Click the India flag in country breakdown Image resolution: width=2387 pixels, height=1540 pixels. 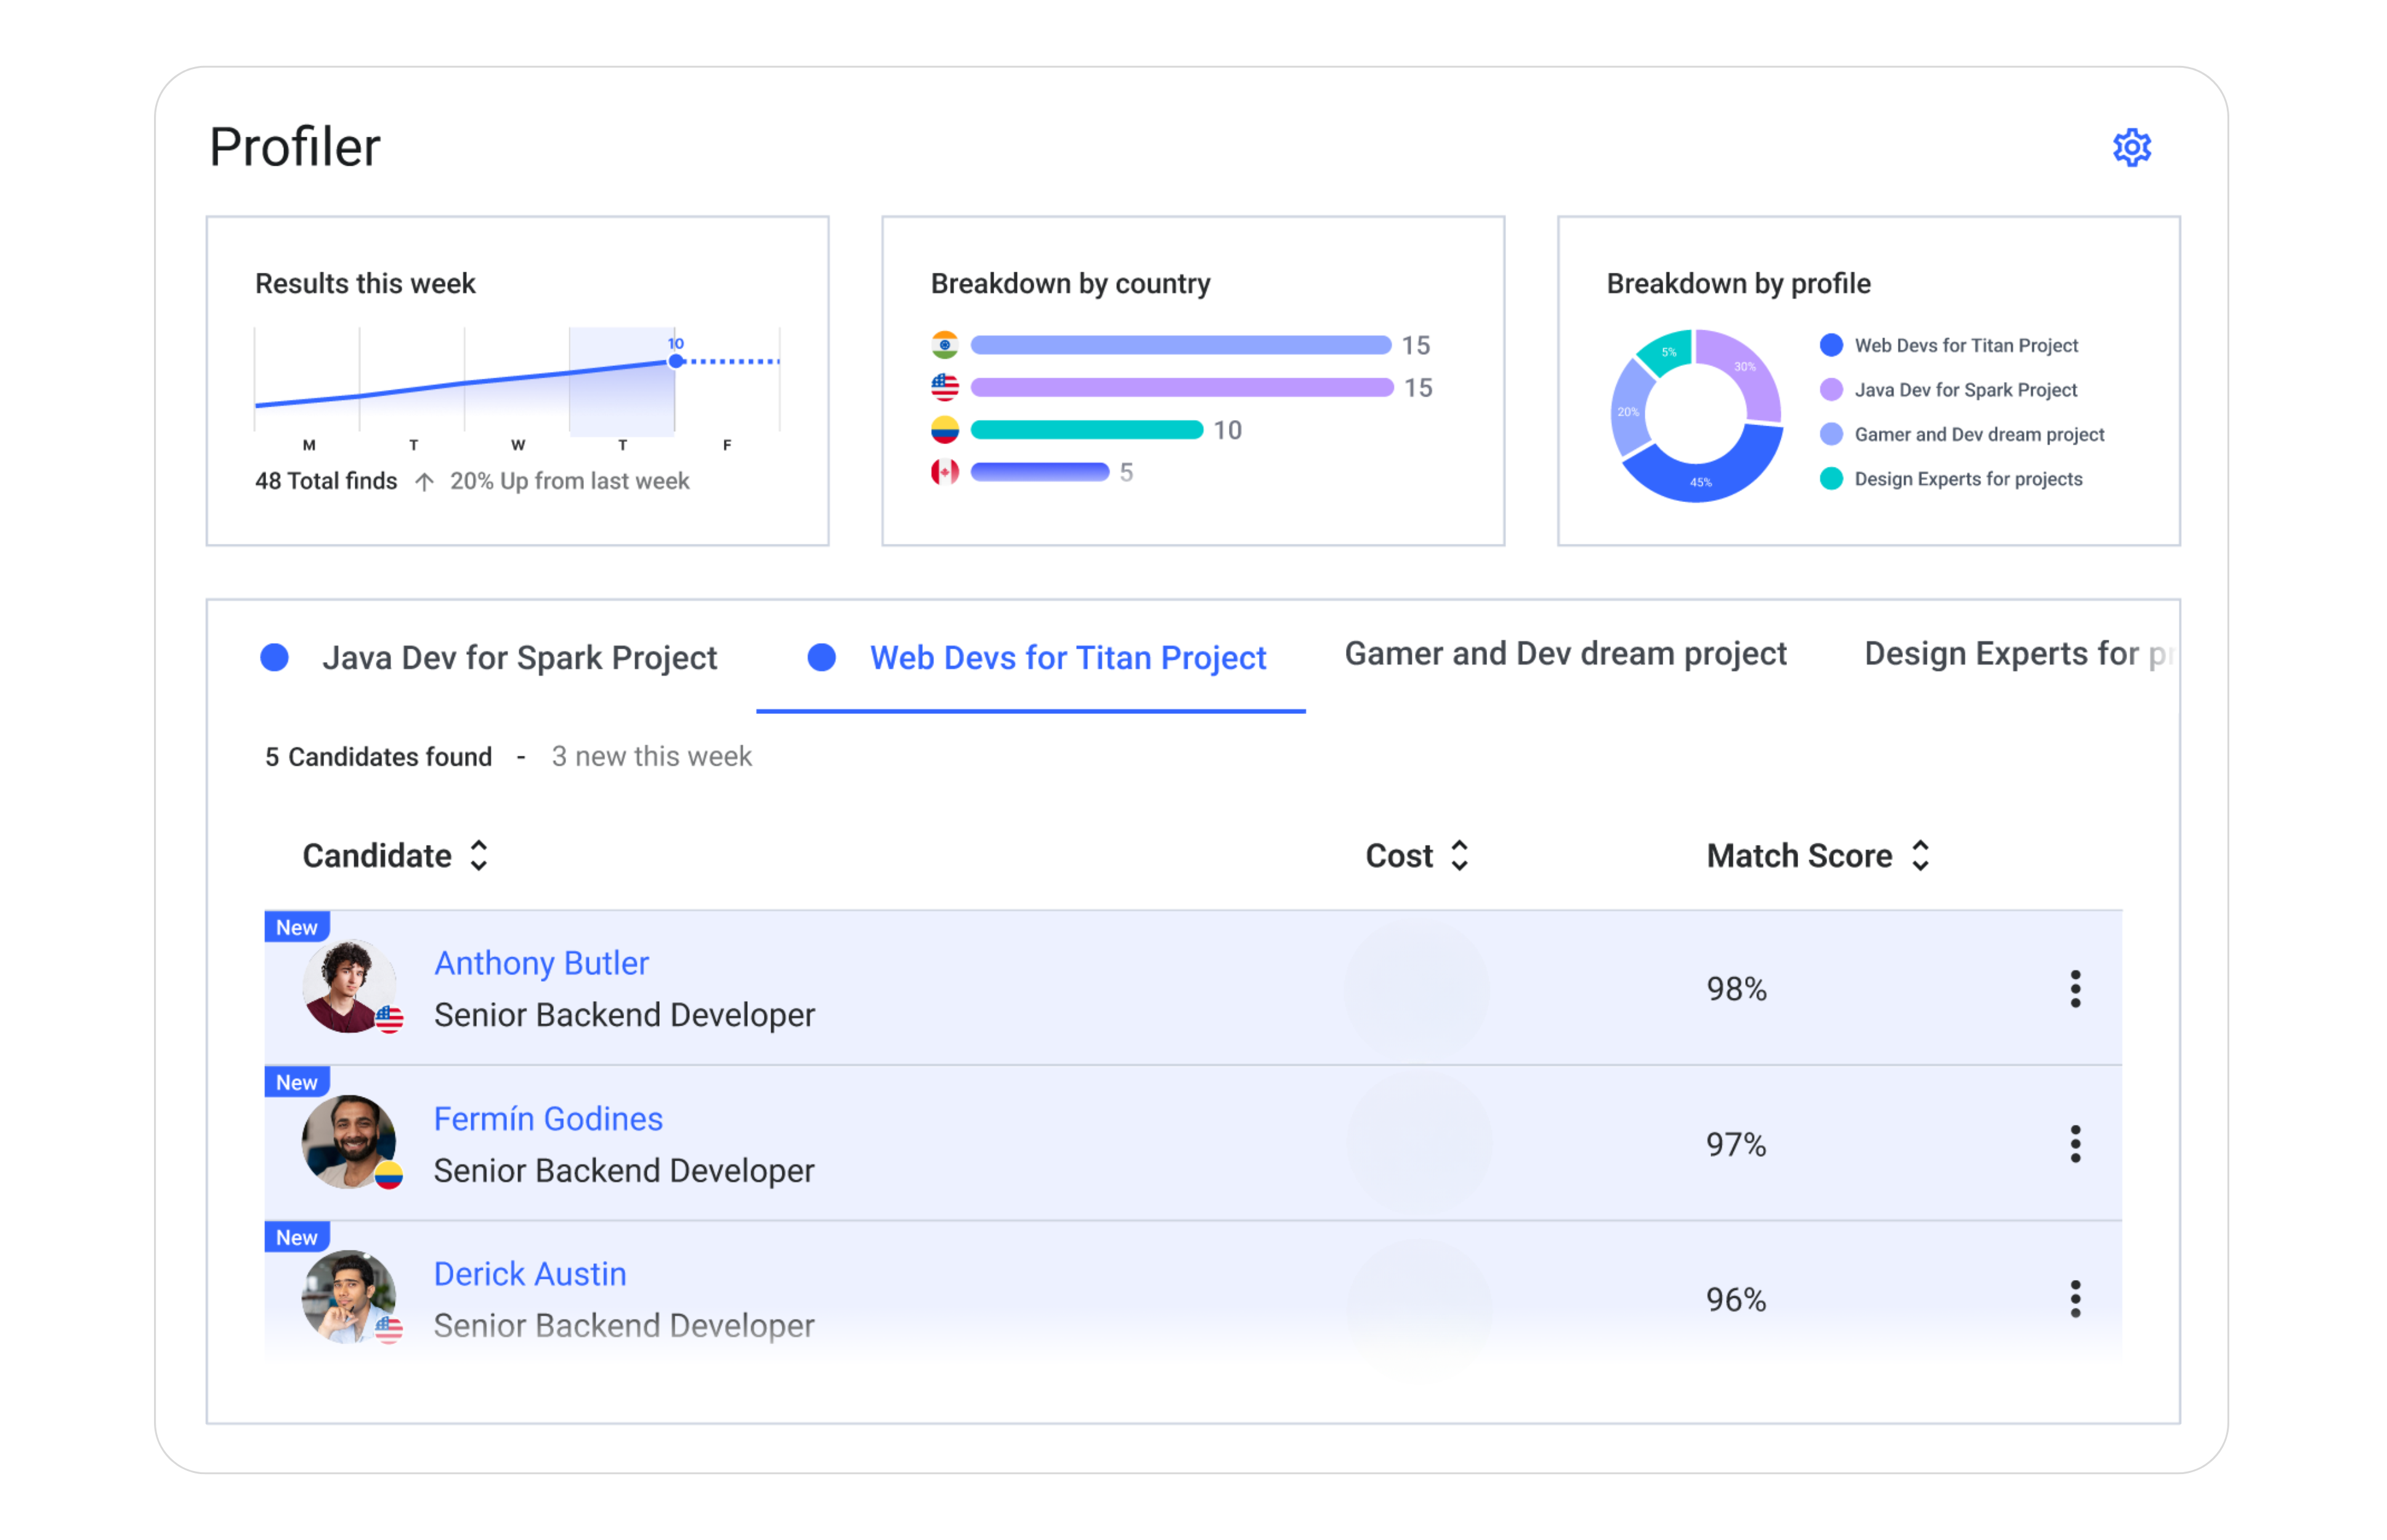(944, 345)
